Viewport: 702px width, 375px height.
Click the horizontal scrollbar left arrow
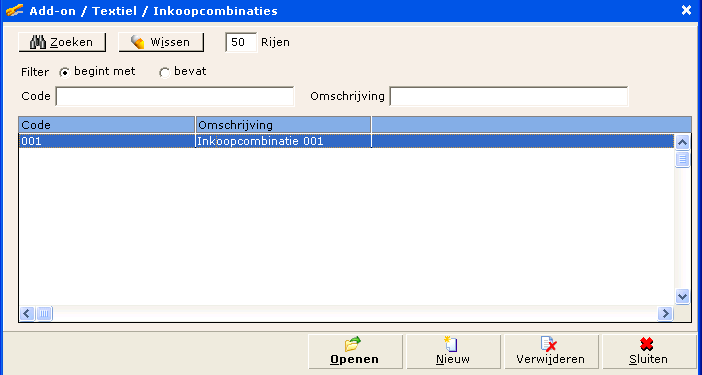click(x=27, y=314)
